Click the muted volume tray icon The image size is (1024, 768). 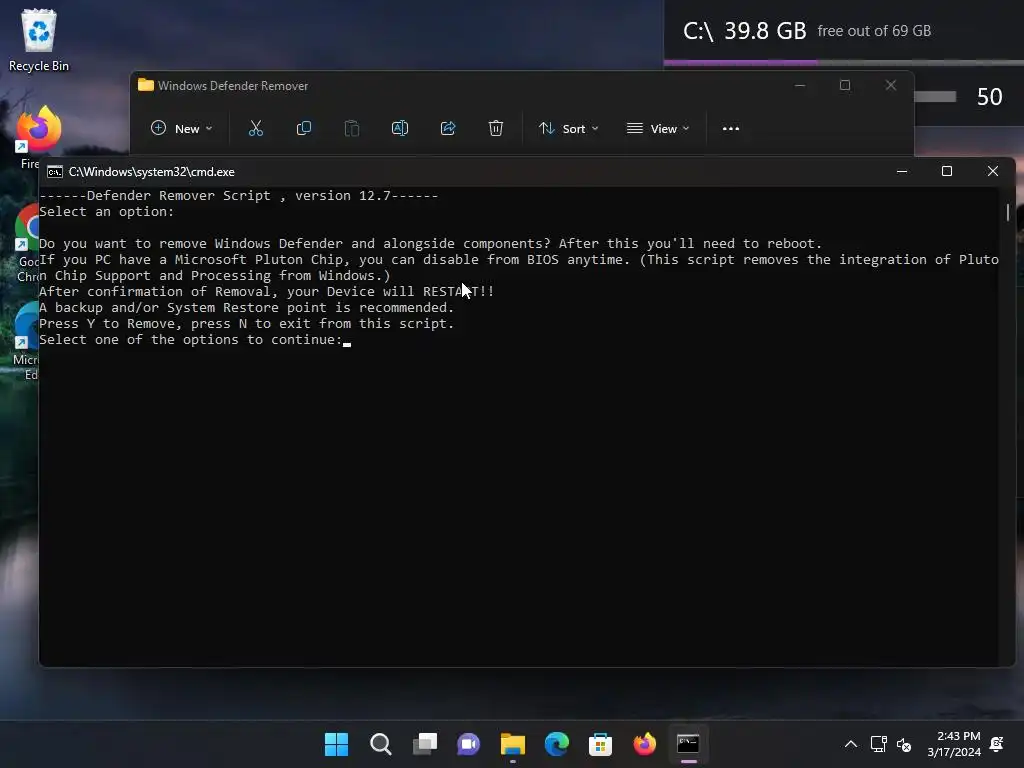click(904, 744)
